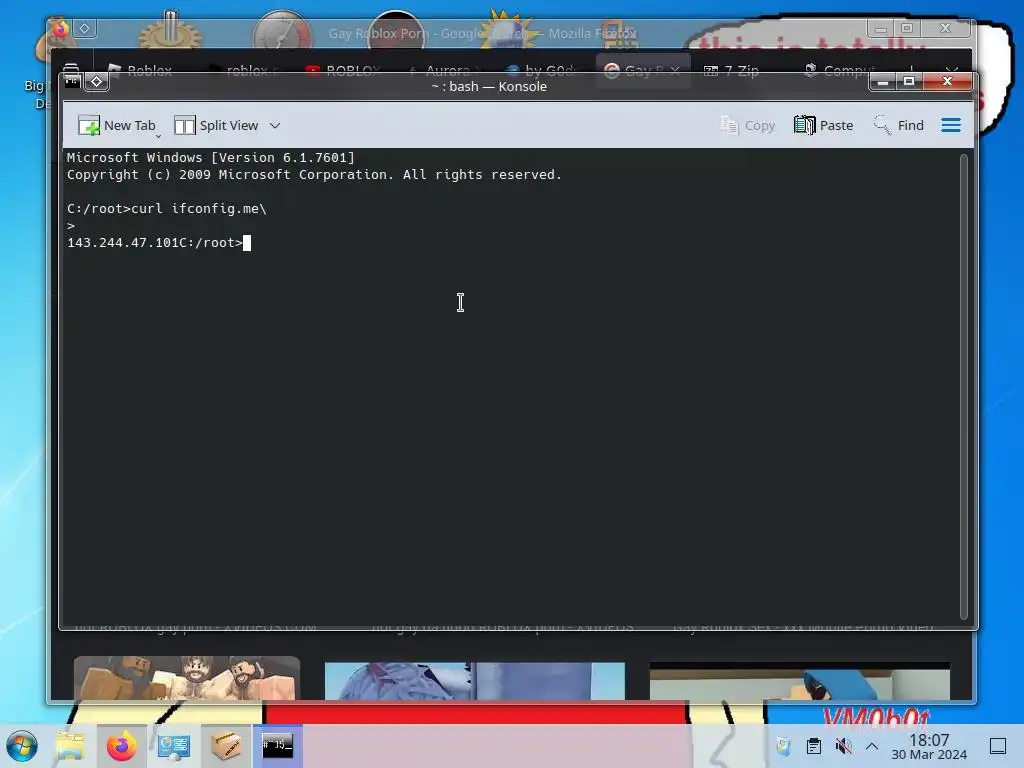Paste clipboard into the Konsole terminal
This screenshot has height=768, width=1024.
pos(824,125)
